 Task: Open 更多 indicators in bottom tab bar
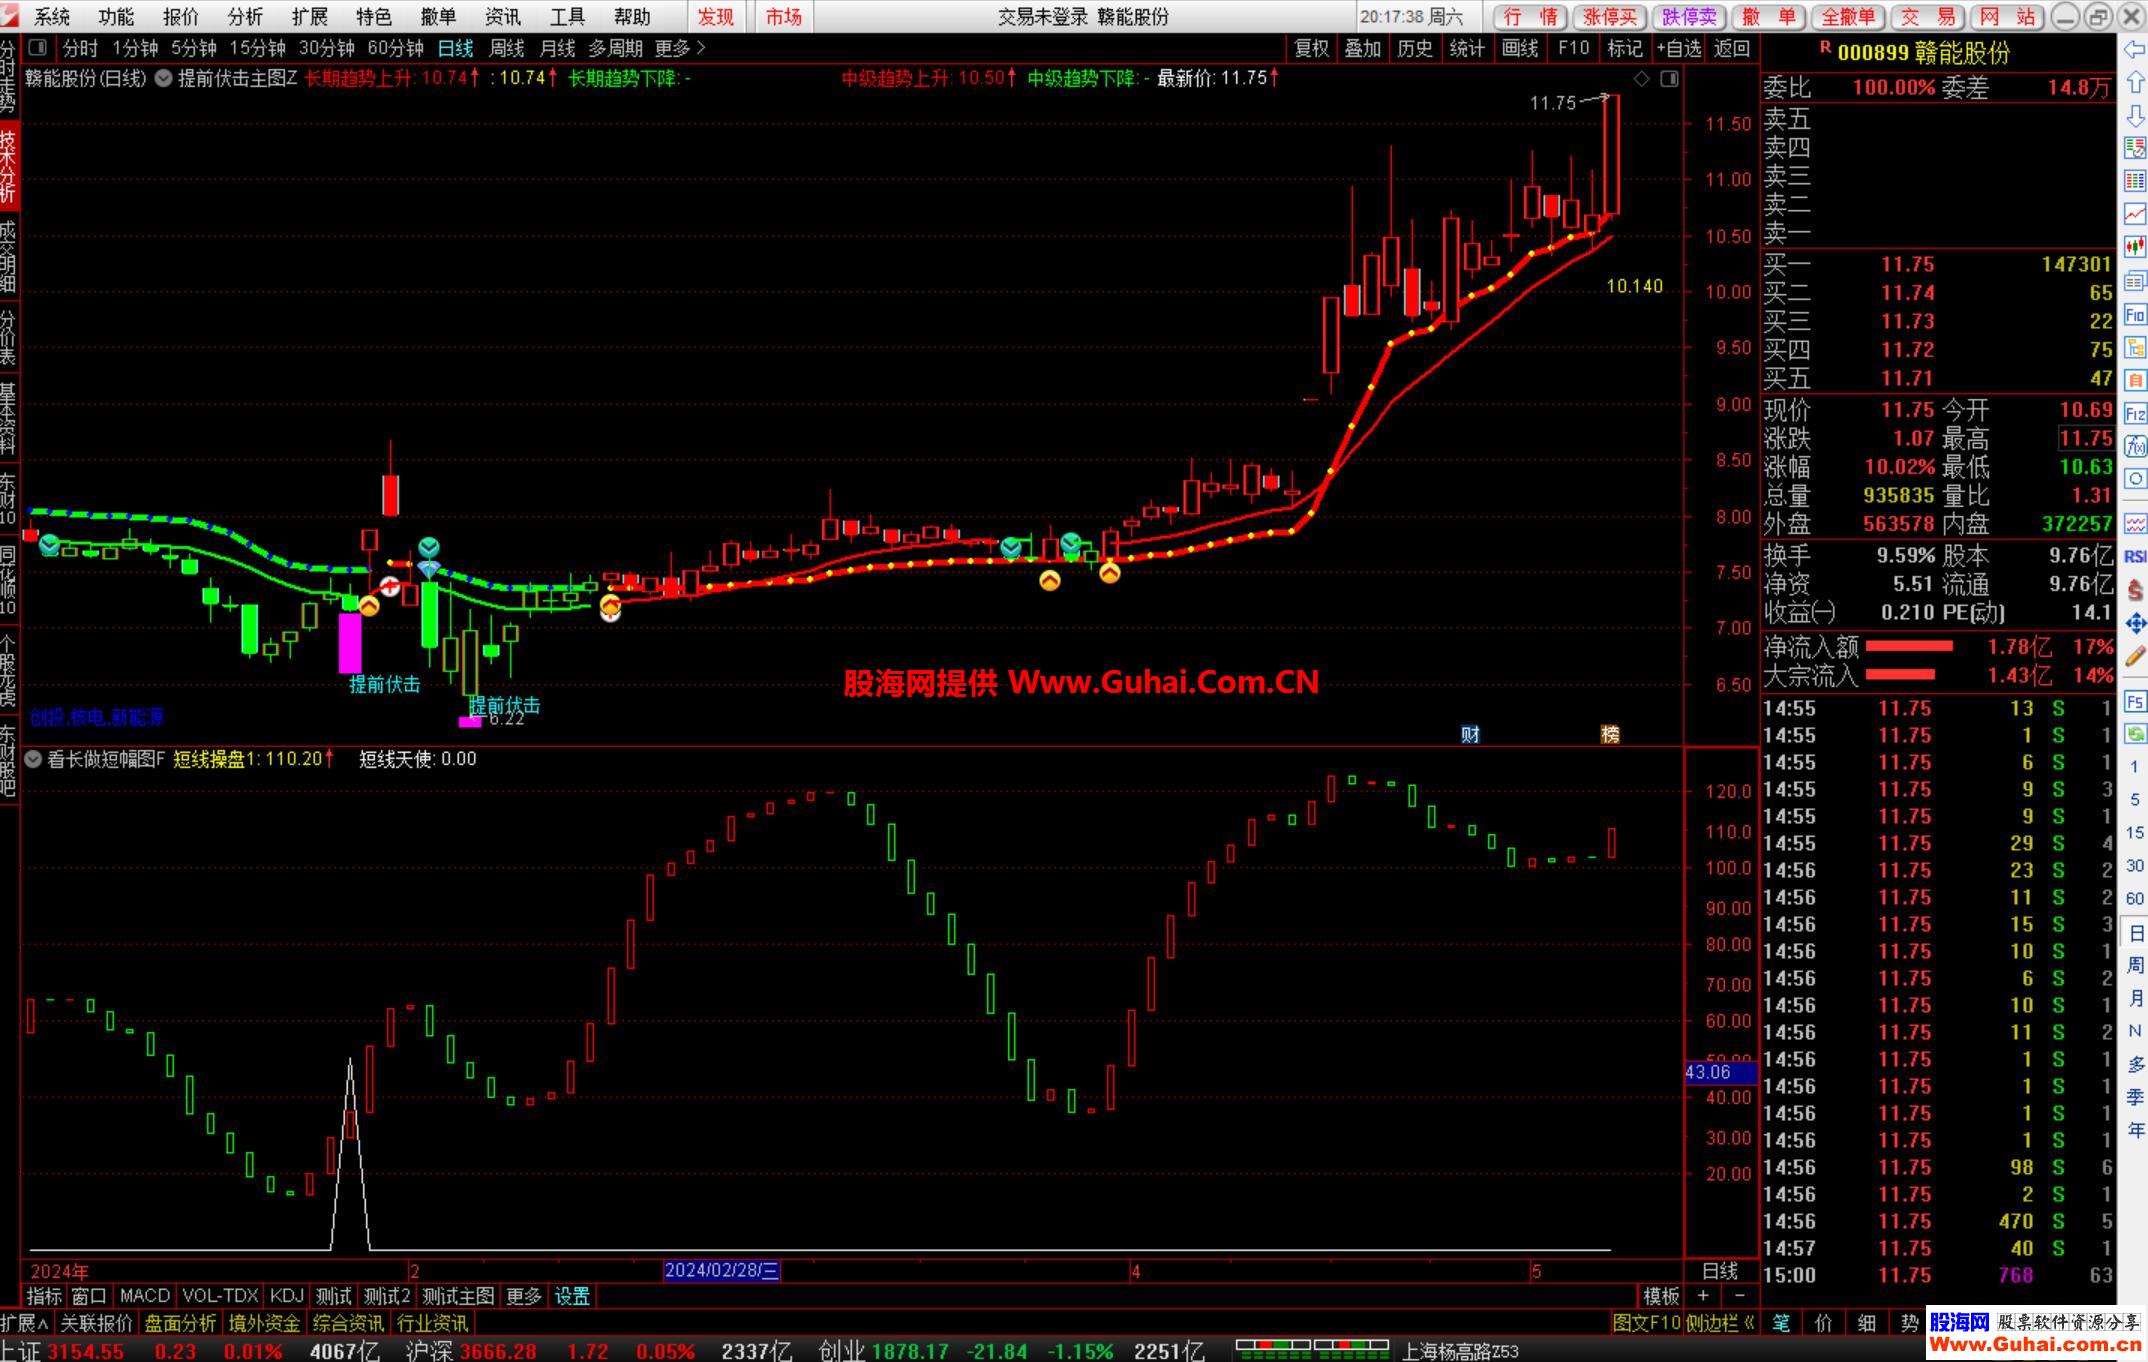(x=524, y=1296)
